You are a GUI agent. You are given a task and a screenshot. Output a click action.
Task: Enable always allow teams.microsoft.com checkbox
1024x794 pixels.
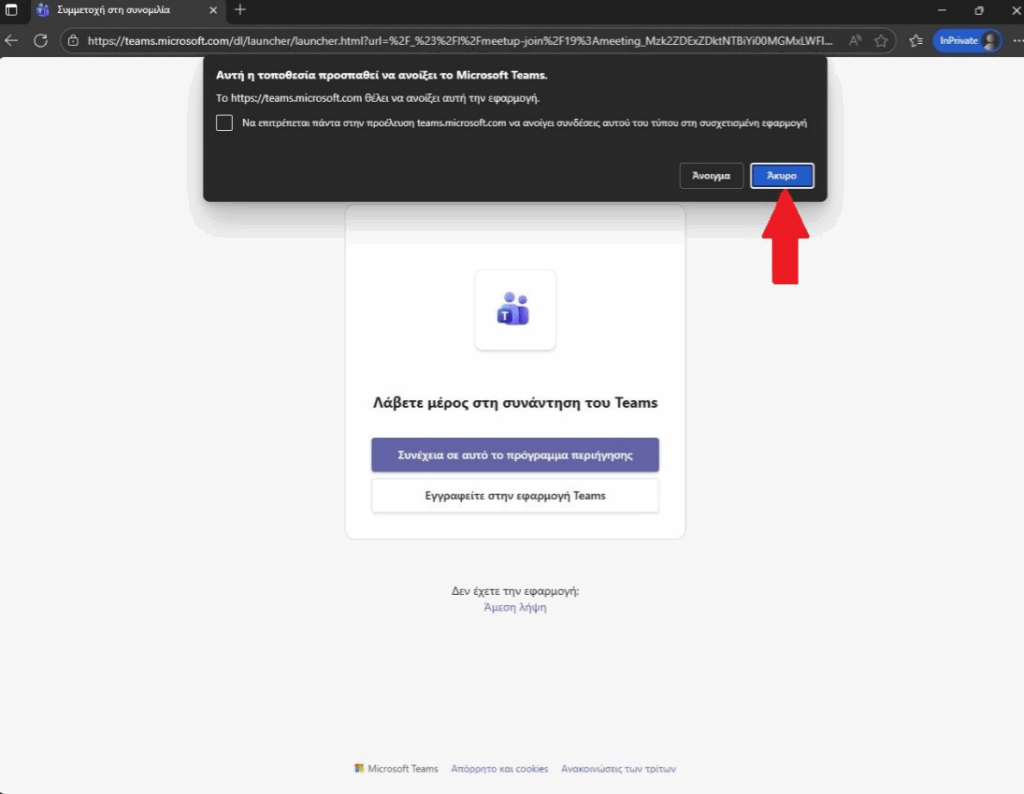[225, 123]
